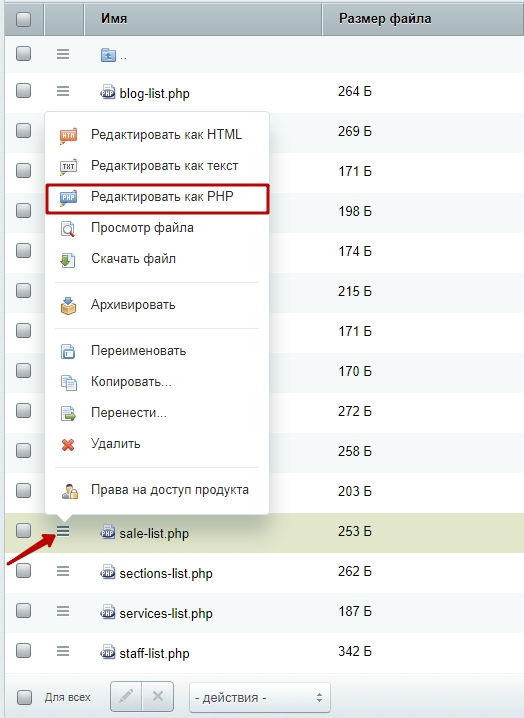Select 'Переименовать' in the context menu

coord(138,351)
